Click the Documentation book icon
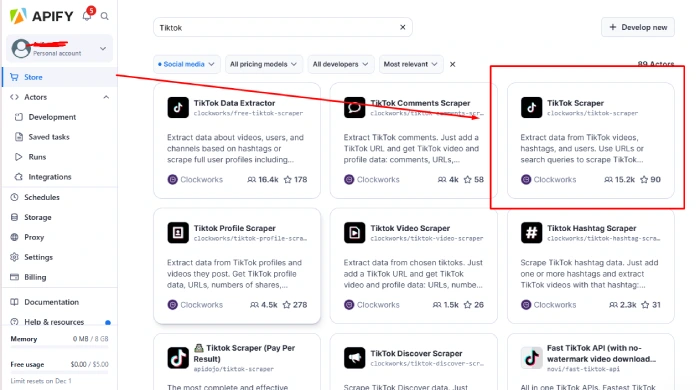Screen dimensions: 700x390 click(14, 302)
